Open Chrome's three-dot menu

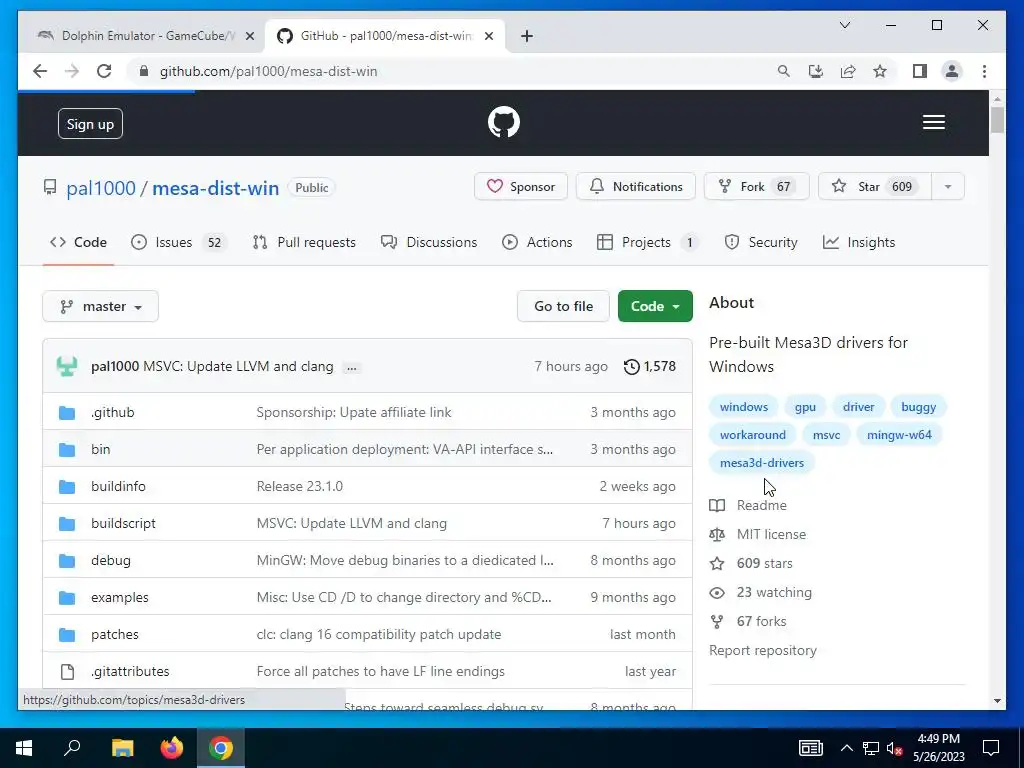point(984,71)
